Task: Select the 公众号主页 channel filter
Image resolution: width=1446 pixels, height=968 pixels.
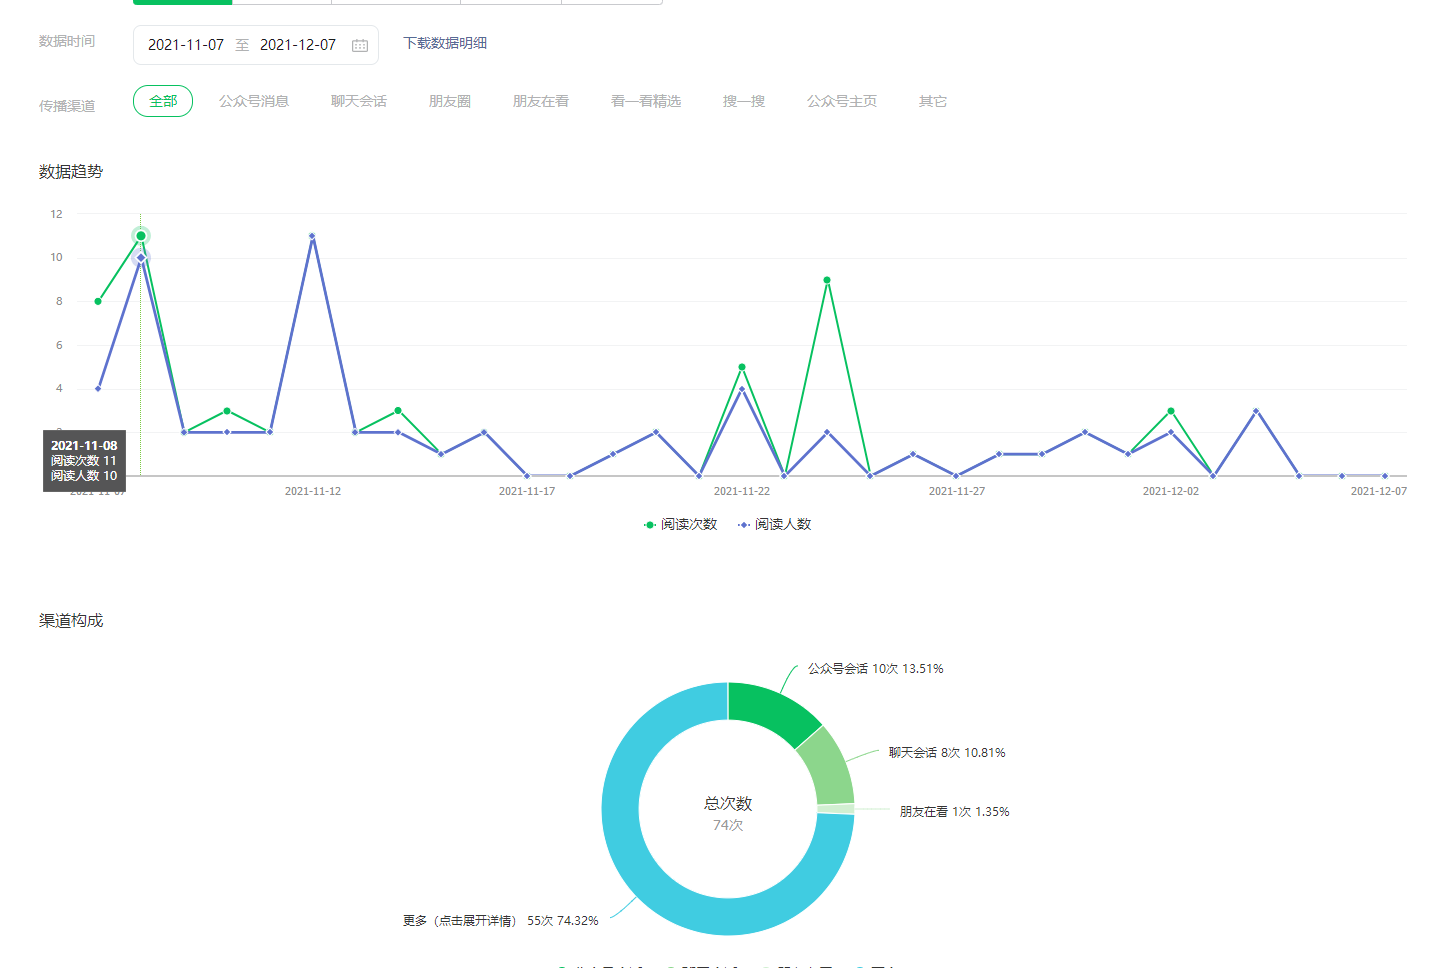Action: pos(842,101)
